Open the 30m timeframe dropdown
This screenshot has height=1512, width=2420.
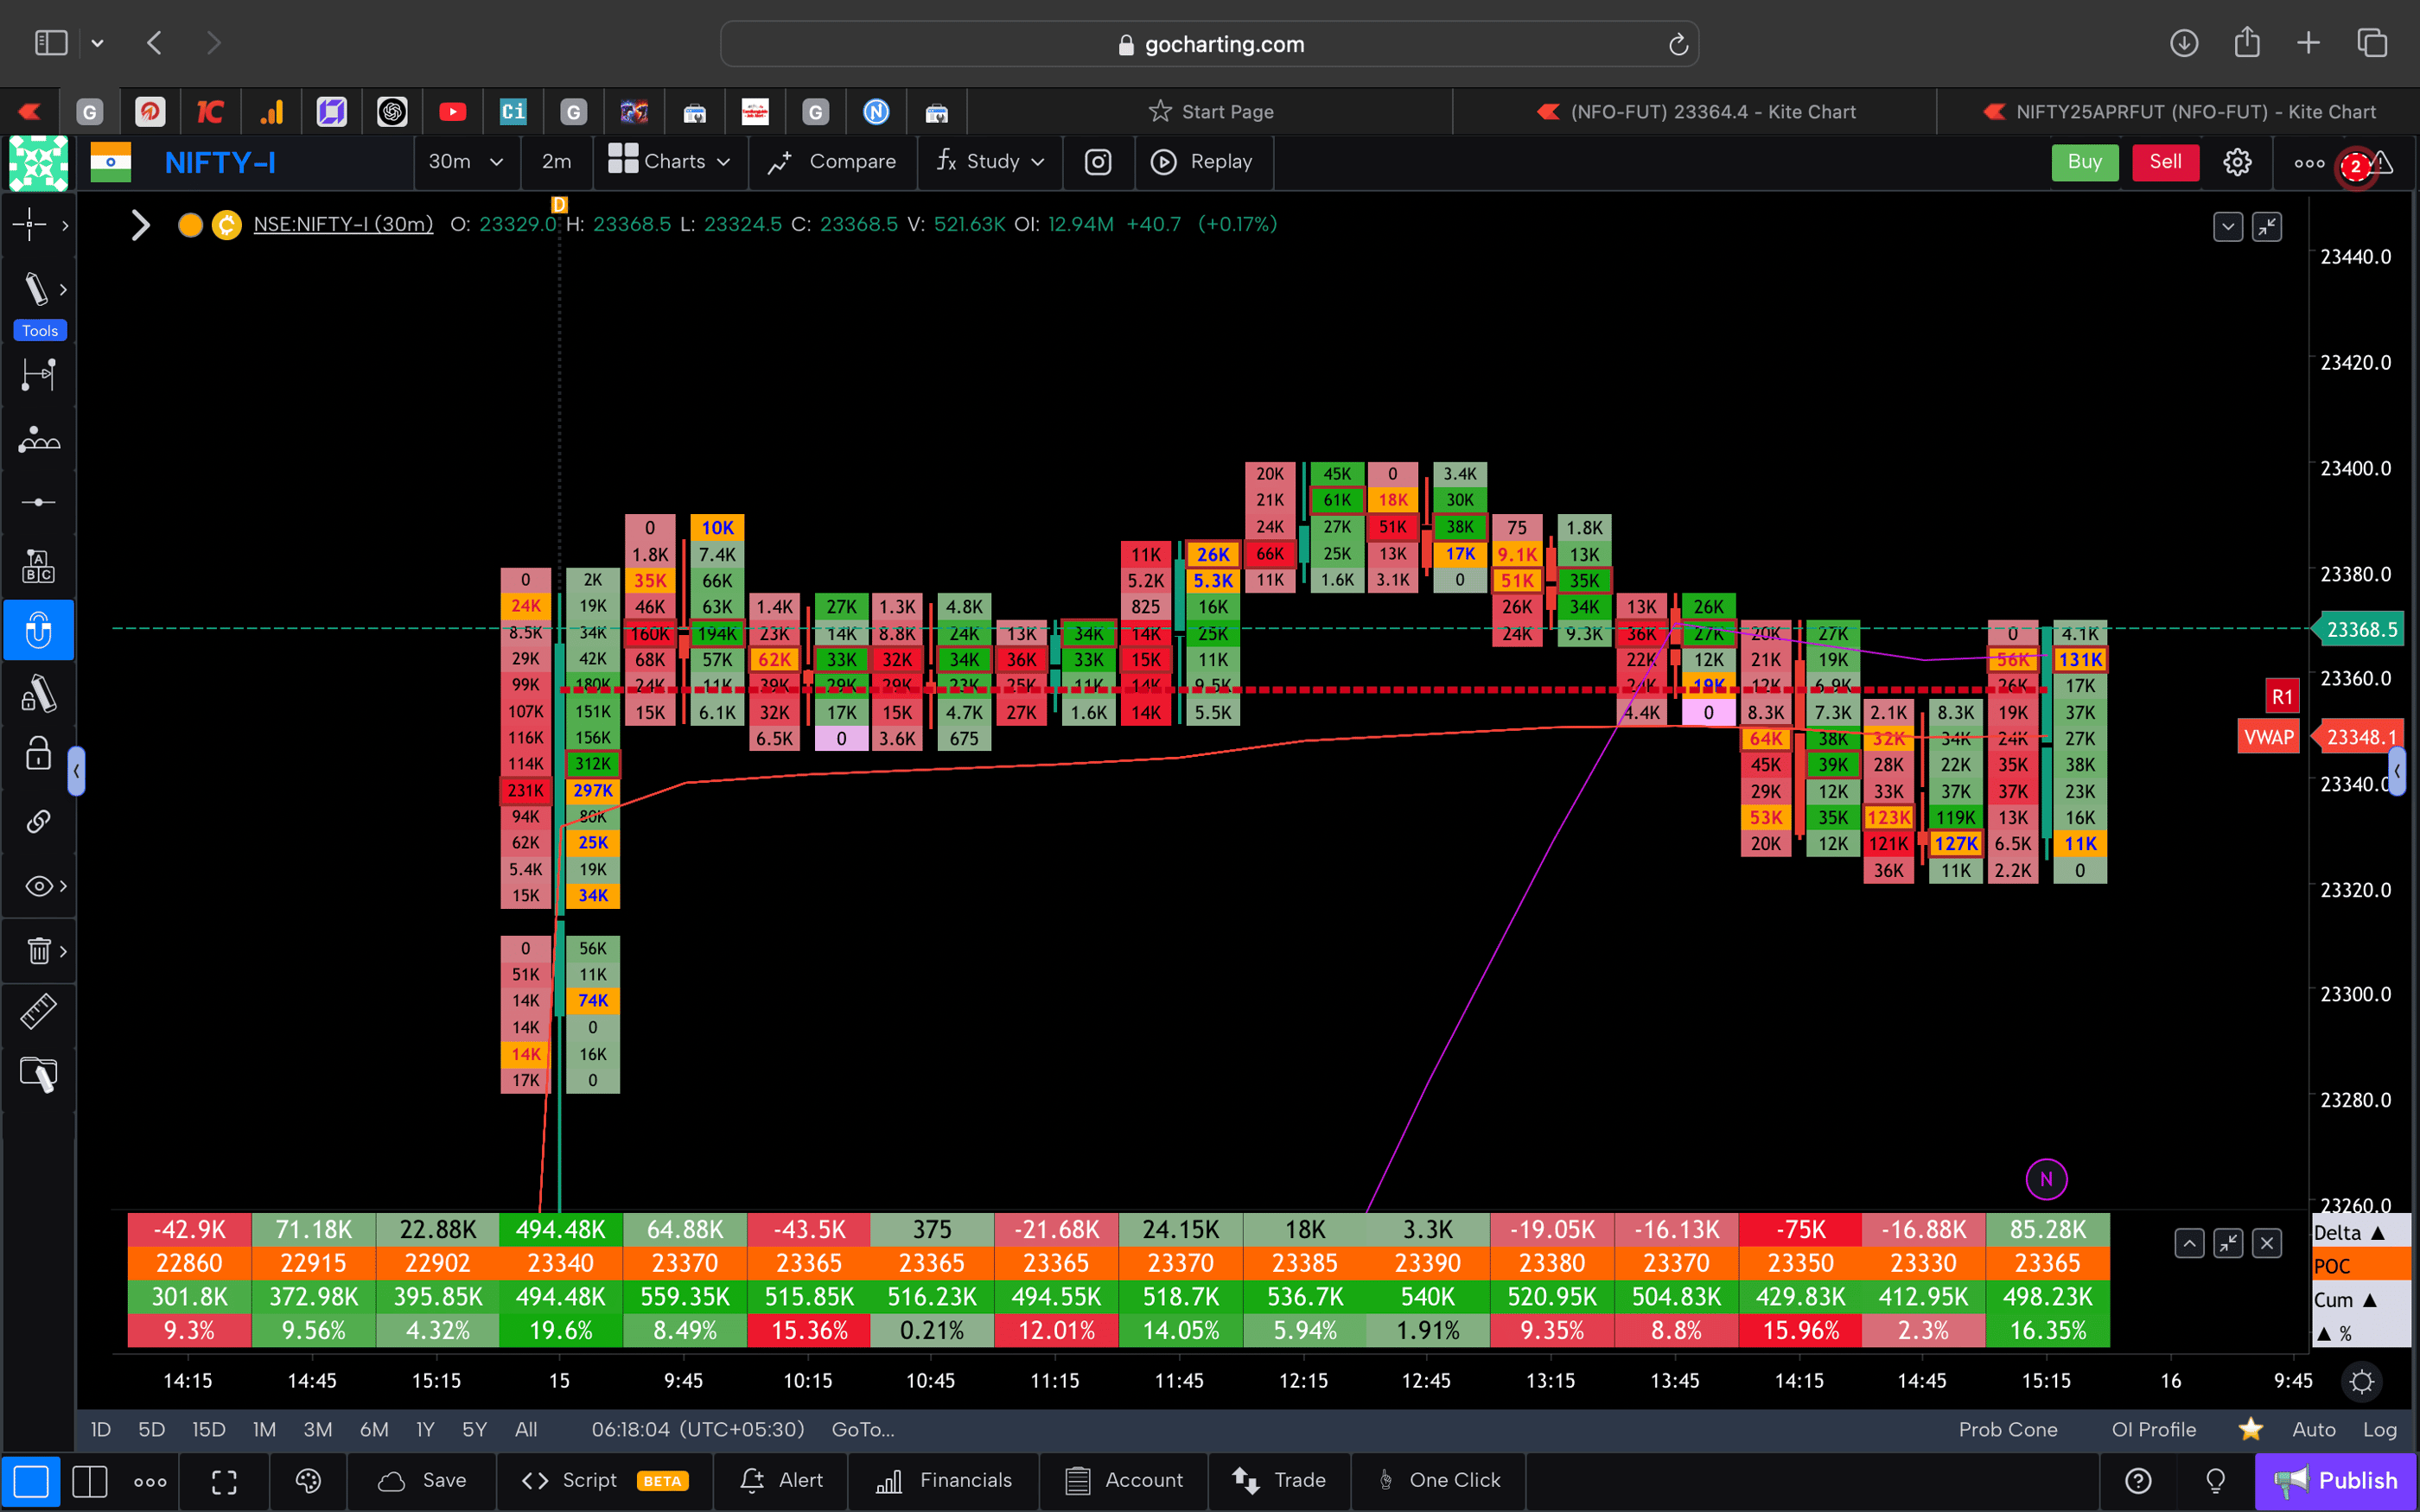(x=466, y=161)
